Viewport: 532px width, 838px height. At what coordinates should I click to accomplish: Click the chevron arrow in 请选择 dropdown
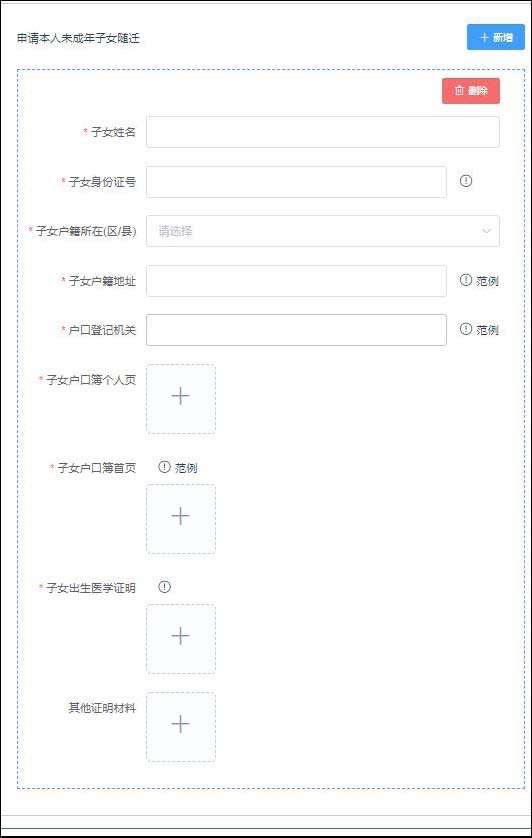[486, 231]
